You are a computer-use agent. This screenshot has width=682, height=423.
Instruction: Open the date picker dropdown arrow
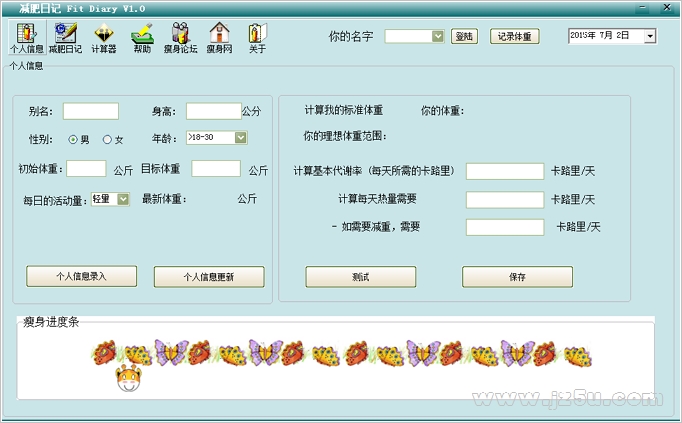click(x=650, y=36)
